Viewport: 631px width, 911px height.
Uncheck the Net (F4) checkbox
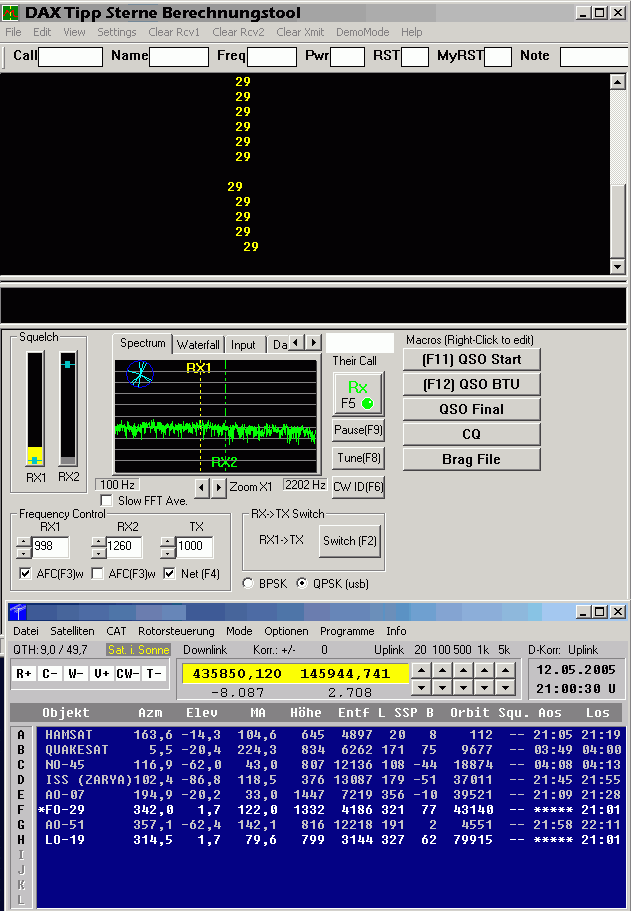click(x=169, y=573)
